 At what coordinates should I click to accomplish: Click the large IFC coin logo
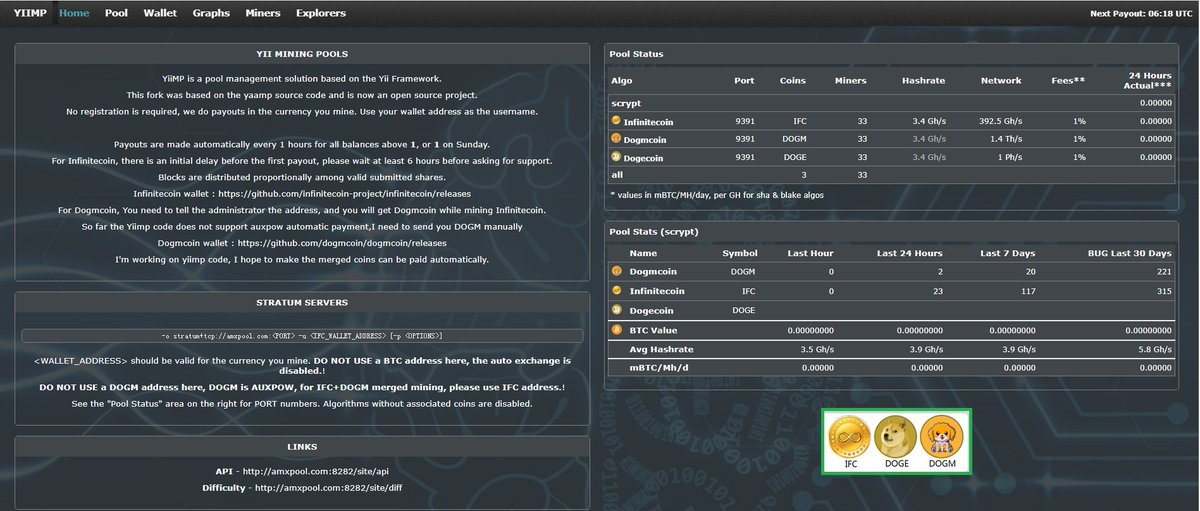pos(851,436)
